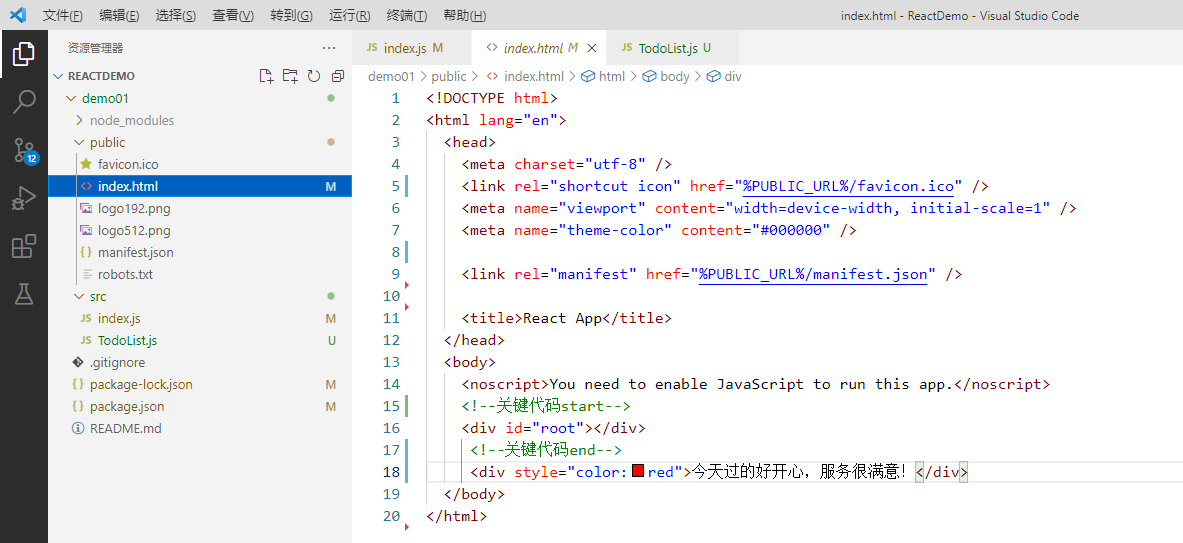Click the manifest.json href link on line 9
Viewport: 1183px width, 543px height.
[813, 275]
